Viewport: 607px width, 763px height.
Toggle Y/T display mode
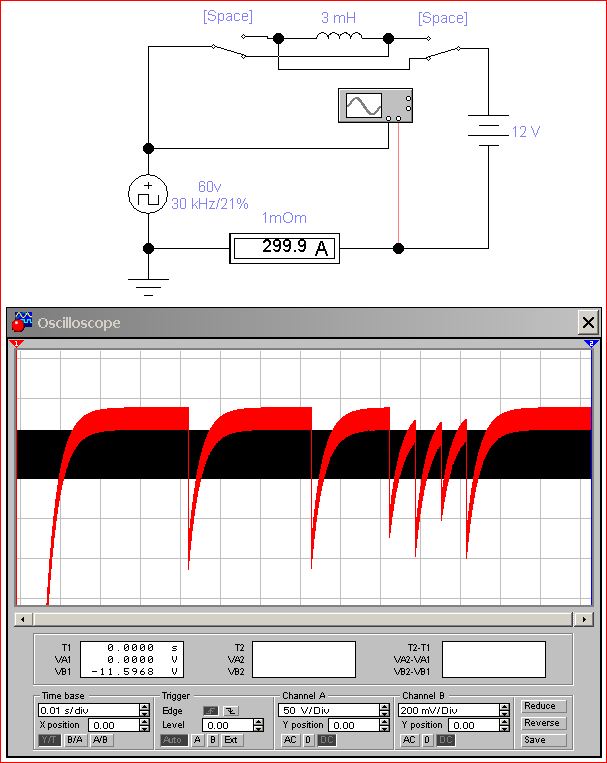49,740
